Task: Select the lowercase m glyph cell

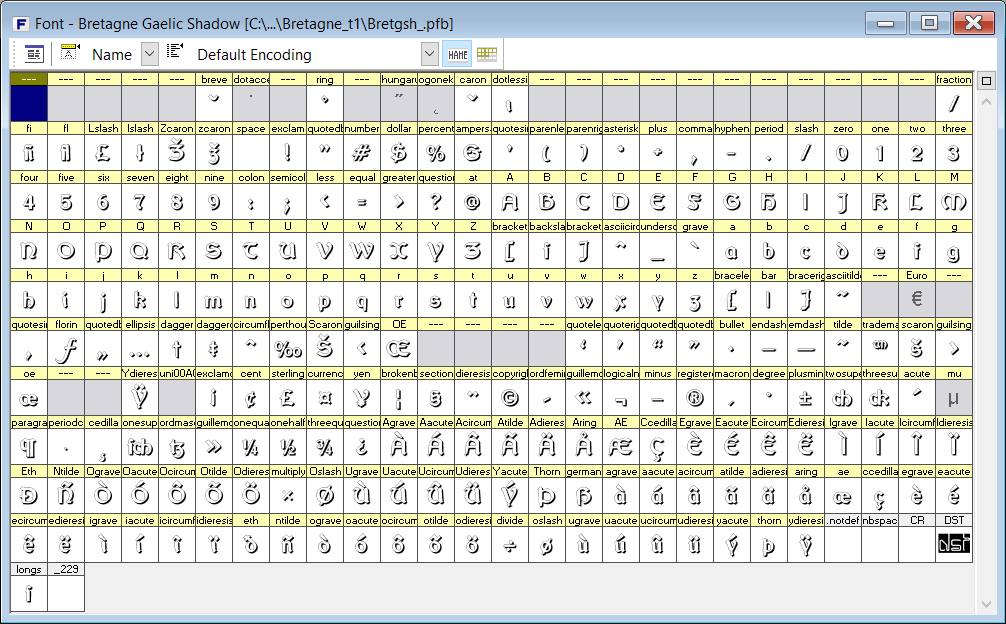Action: pyautogui.click(x=214, y=299)
